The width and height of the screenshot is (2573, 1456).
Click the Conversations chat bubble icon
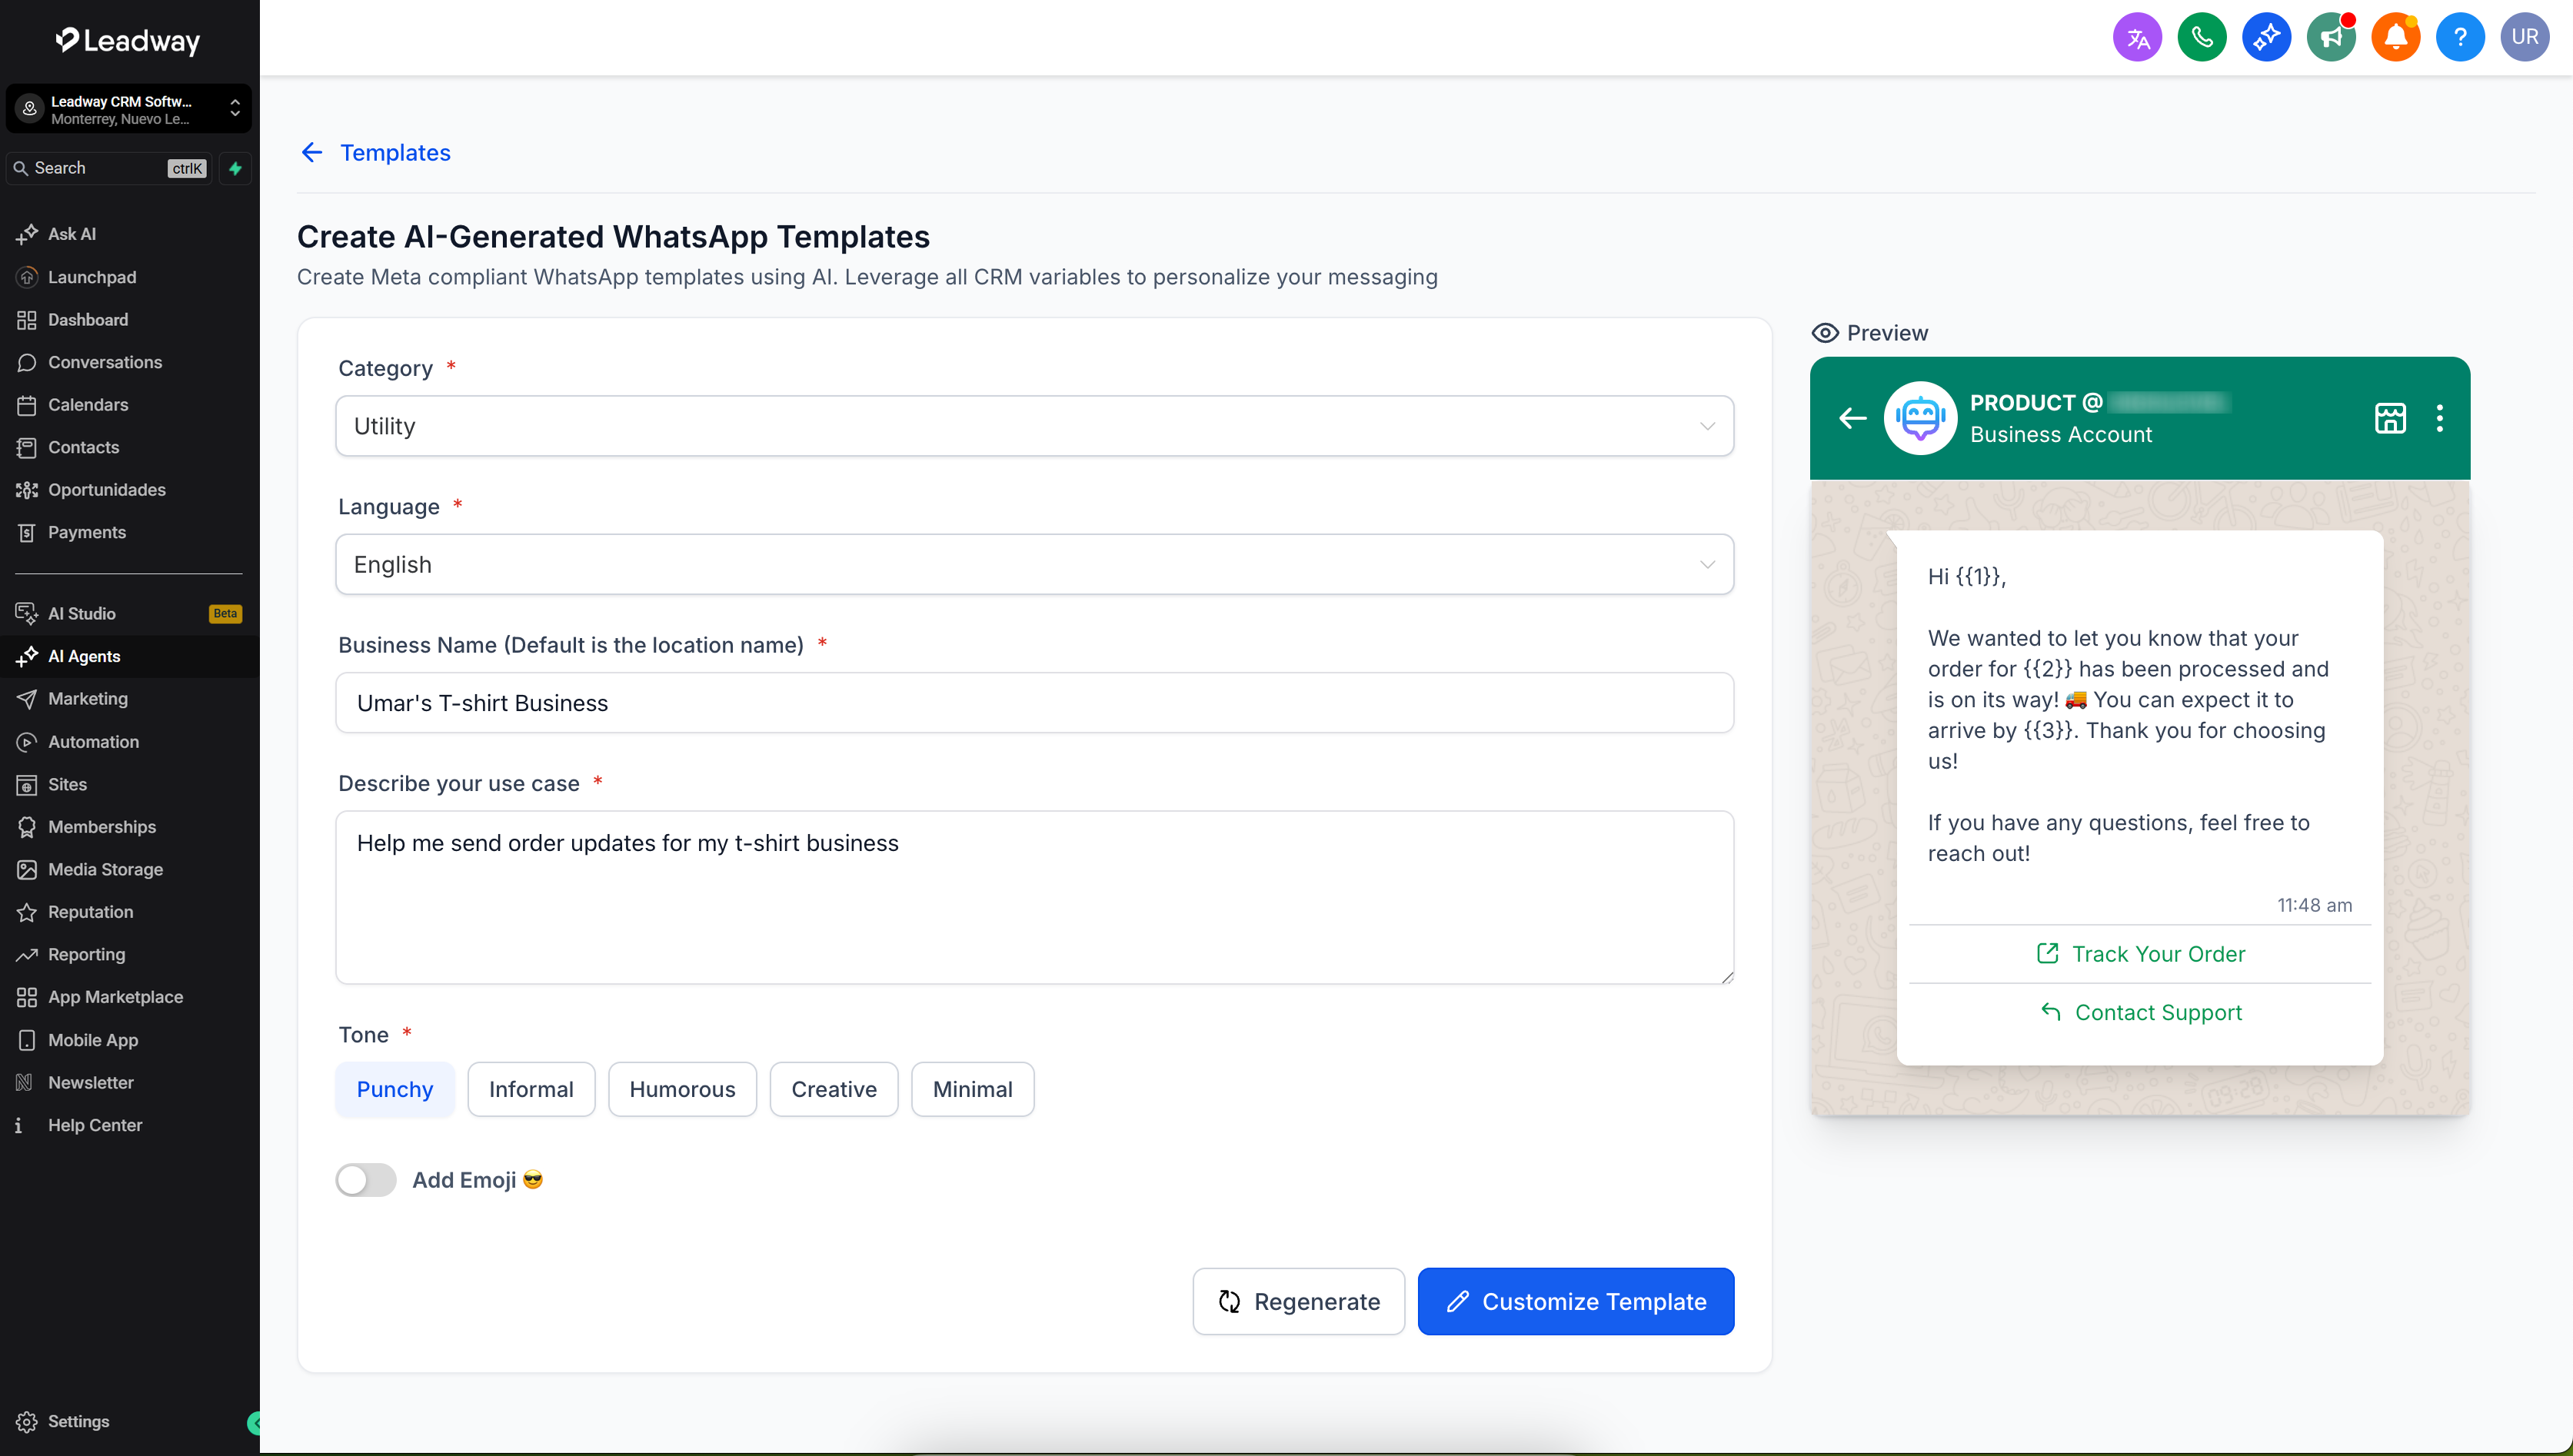click(27, 362)
